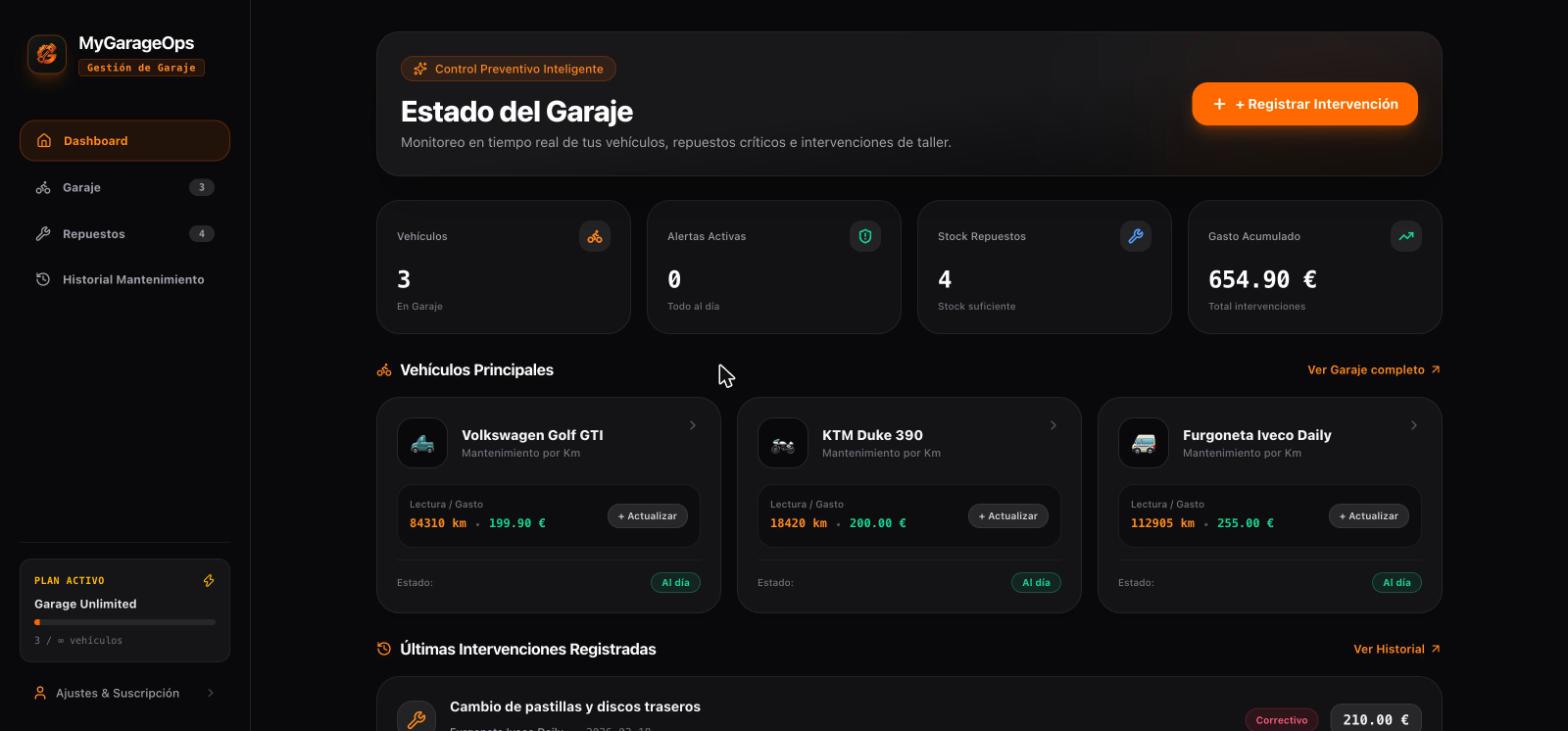This screenshot has height=731, width=1568.
Task: Click the 112905 km reading
Action: tap(1162, 523)
